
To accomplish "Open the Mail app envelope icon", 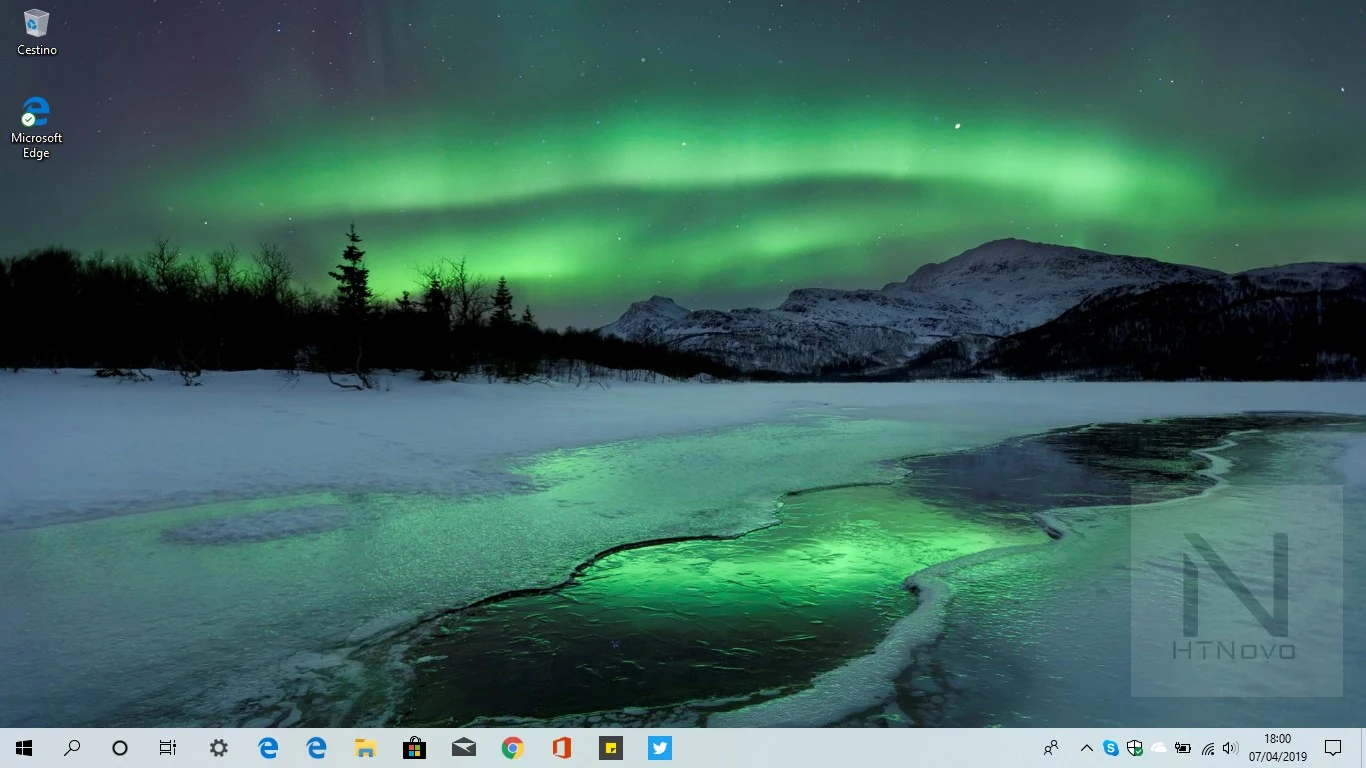I will point(463,748).
